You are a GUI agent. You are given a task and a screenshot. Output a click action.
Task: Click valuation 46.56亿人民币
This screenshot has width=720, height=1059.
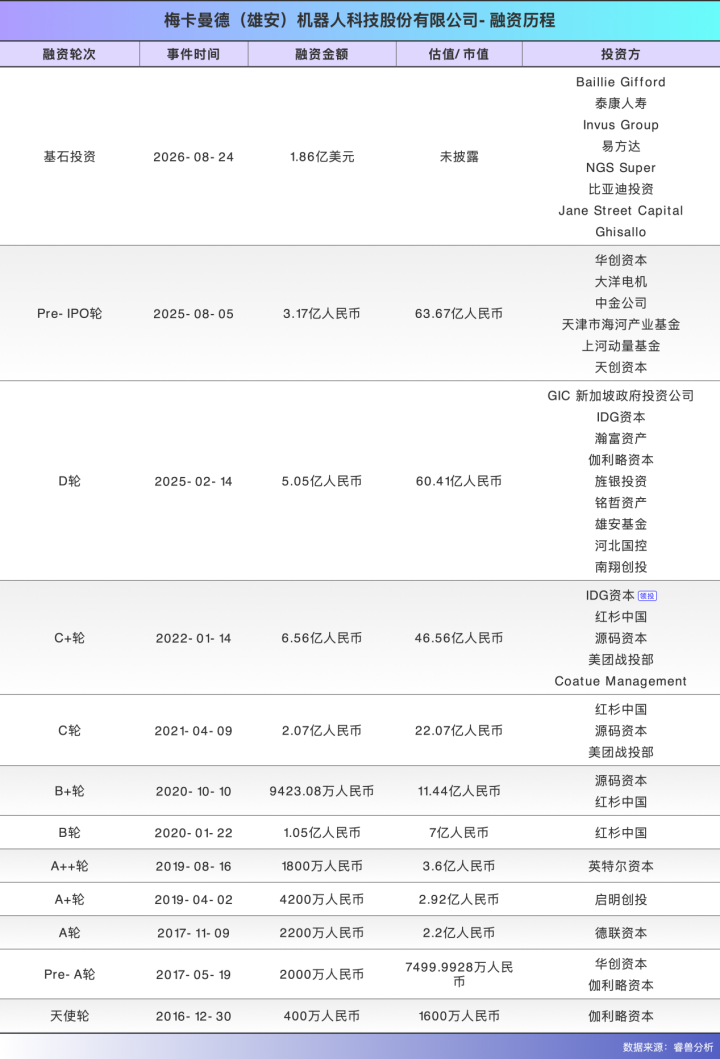click(x=459, y=638)
